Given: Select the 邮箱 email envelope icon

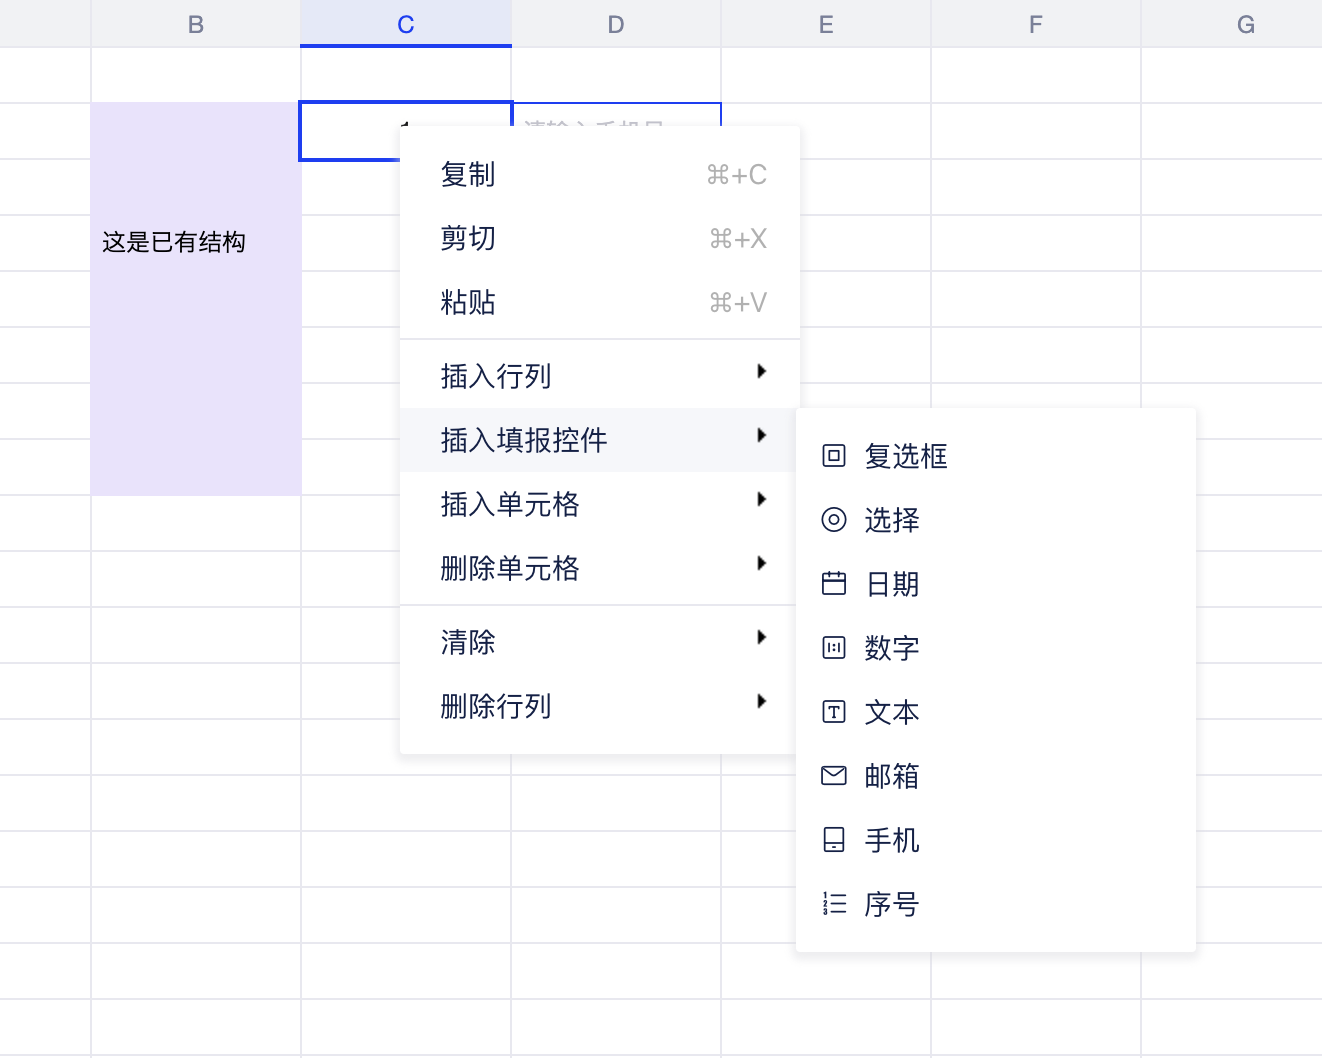Looking at the screenshot, I should pos(833,775).
